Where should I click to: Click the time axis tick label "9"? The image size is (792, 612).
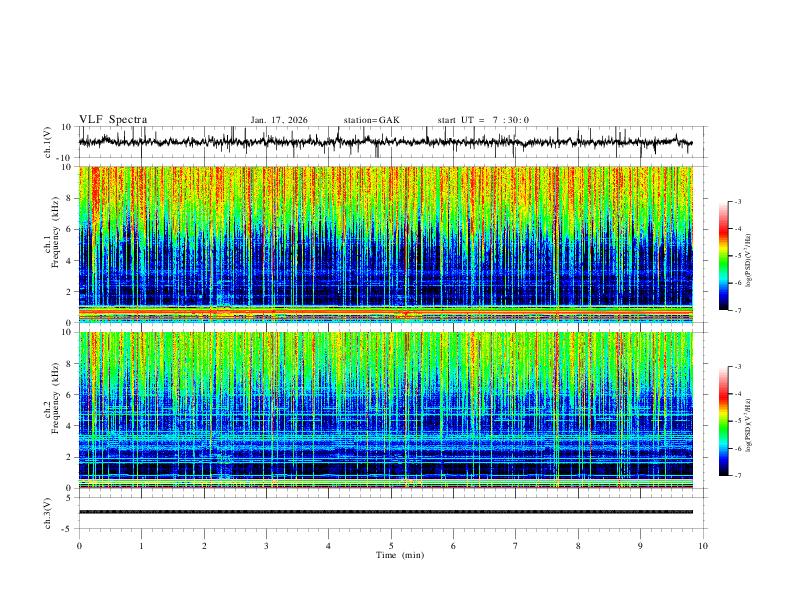640,546
